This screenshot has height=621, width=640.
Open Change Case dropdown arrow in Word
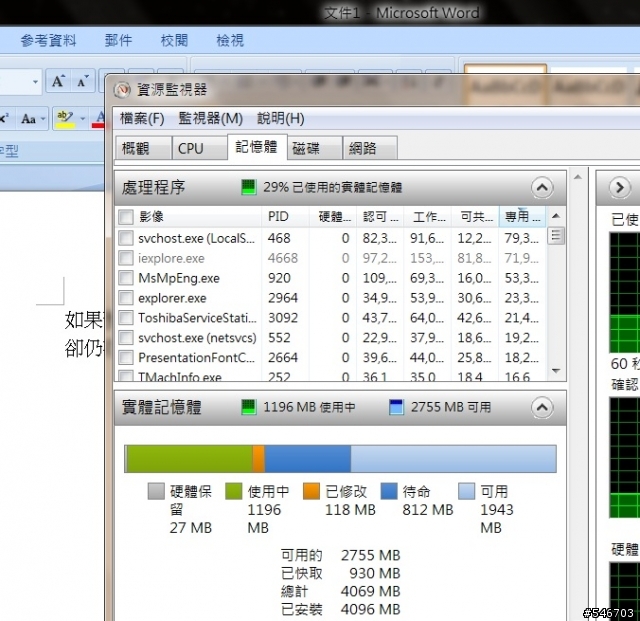(43, 119)
